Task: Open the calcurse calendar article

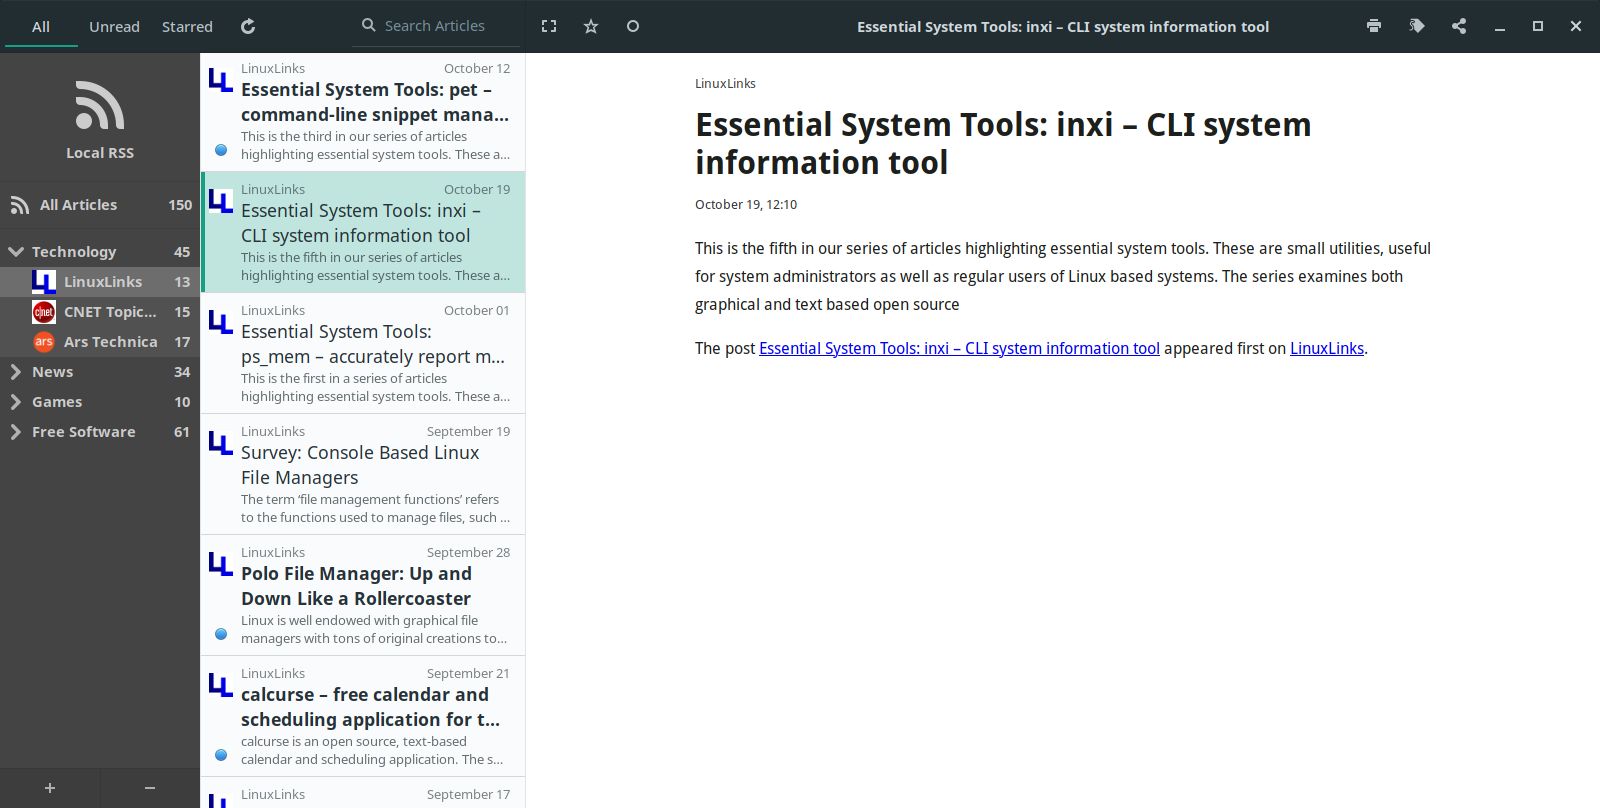Action: pos(363,716)
